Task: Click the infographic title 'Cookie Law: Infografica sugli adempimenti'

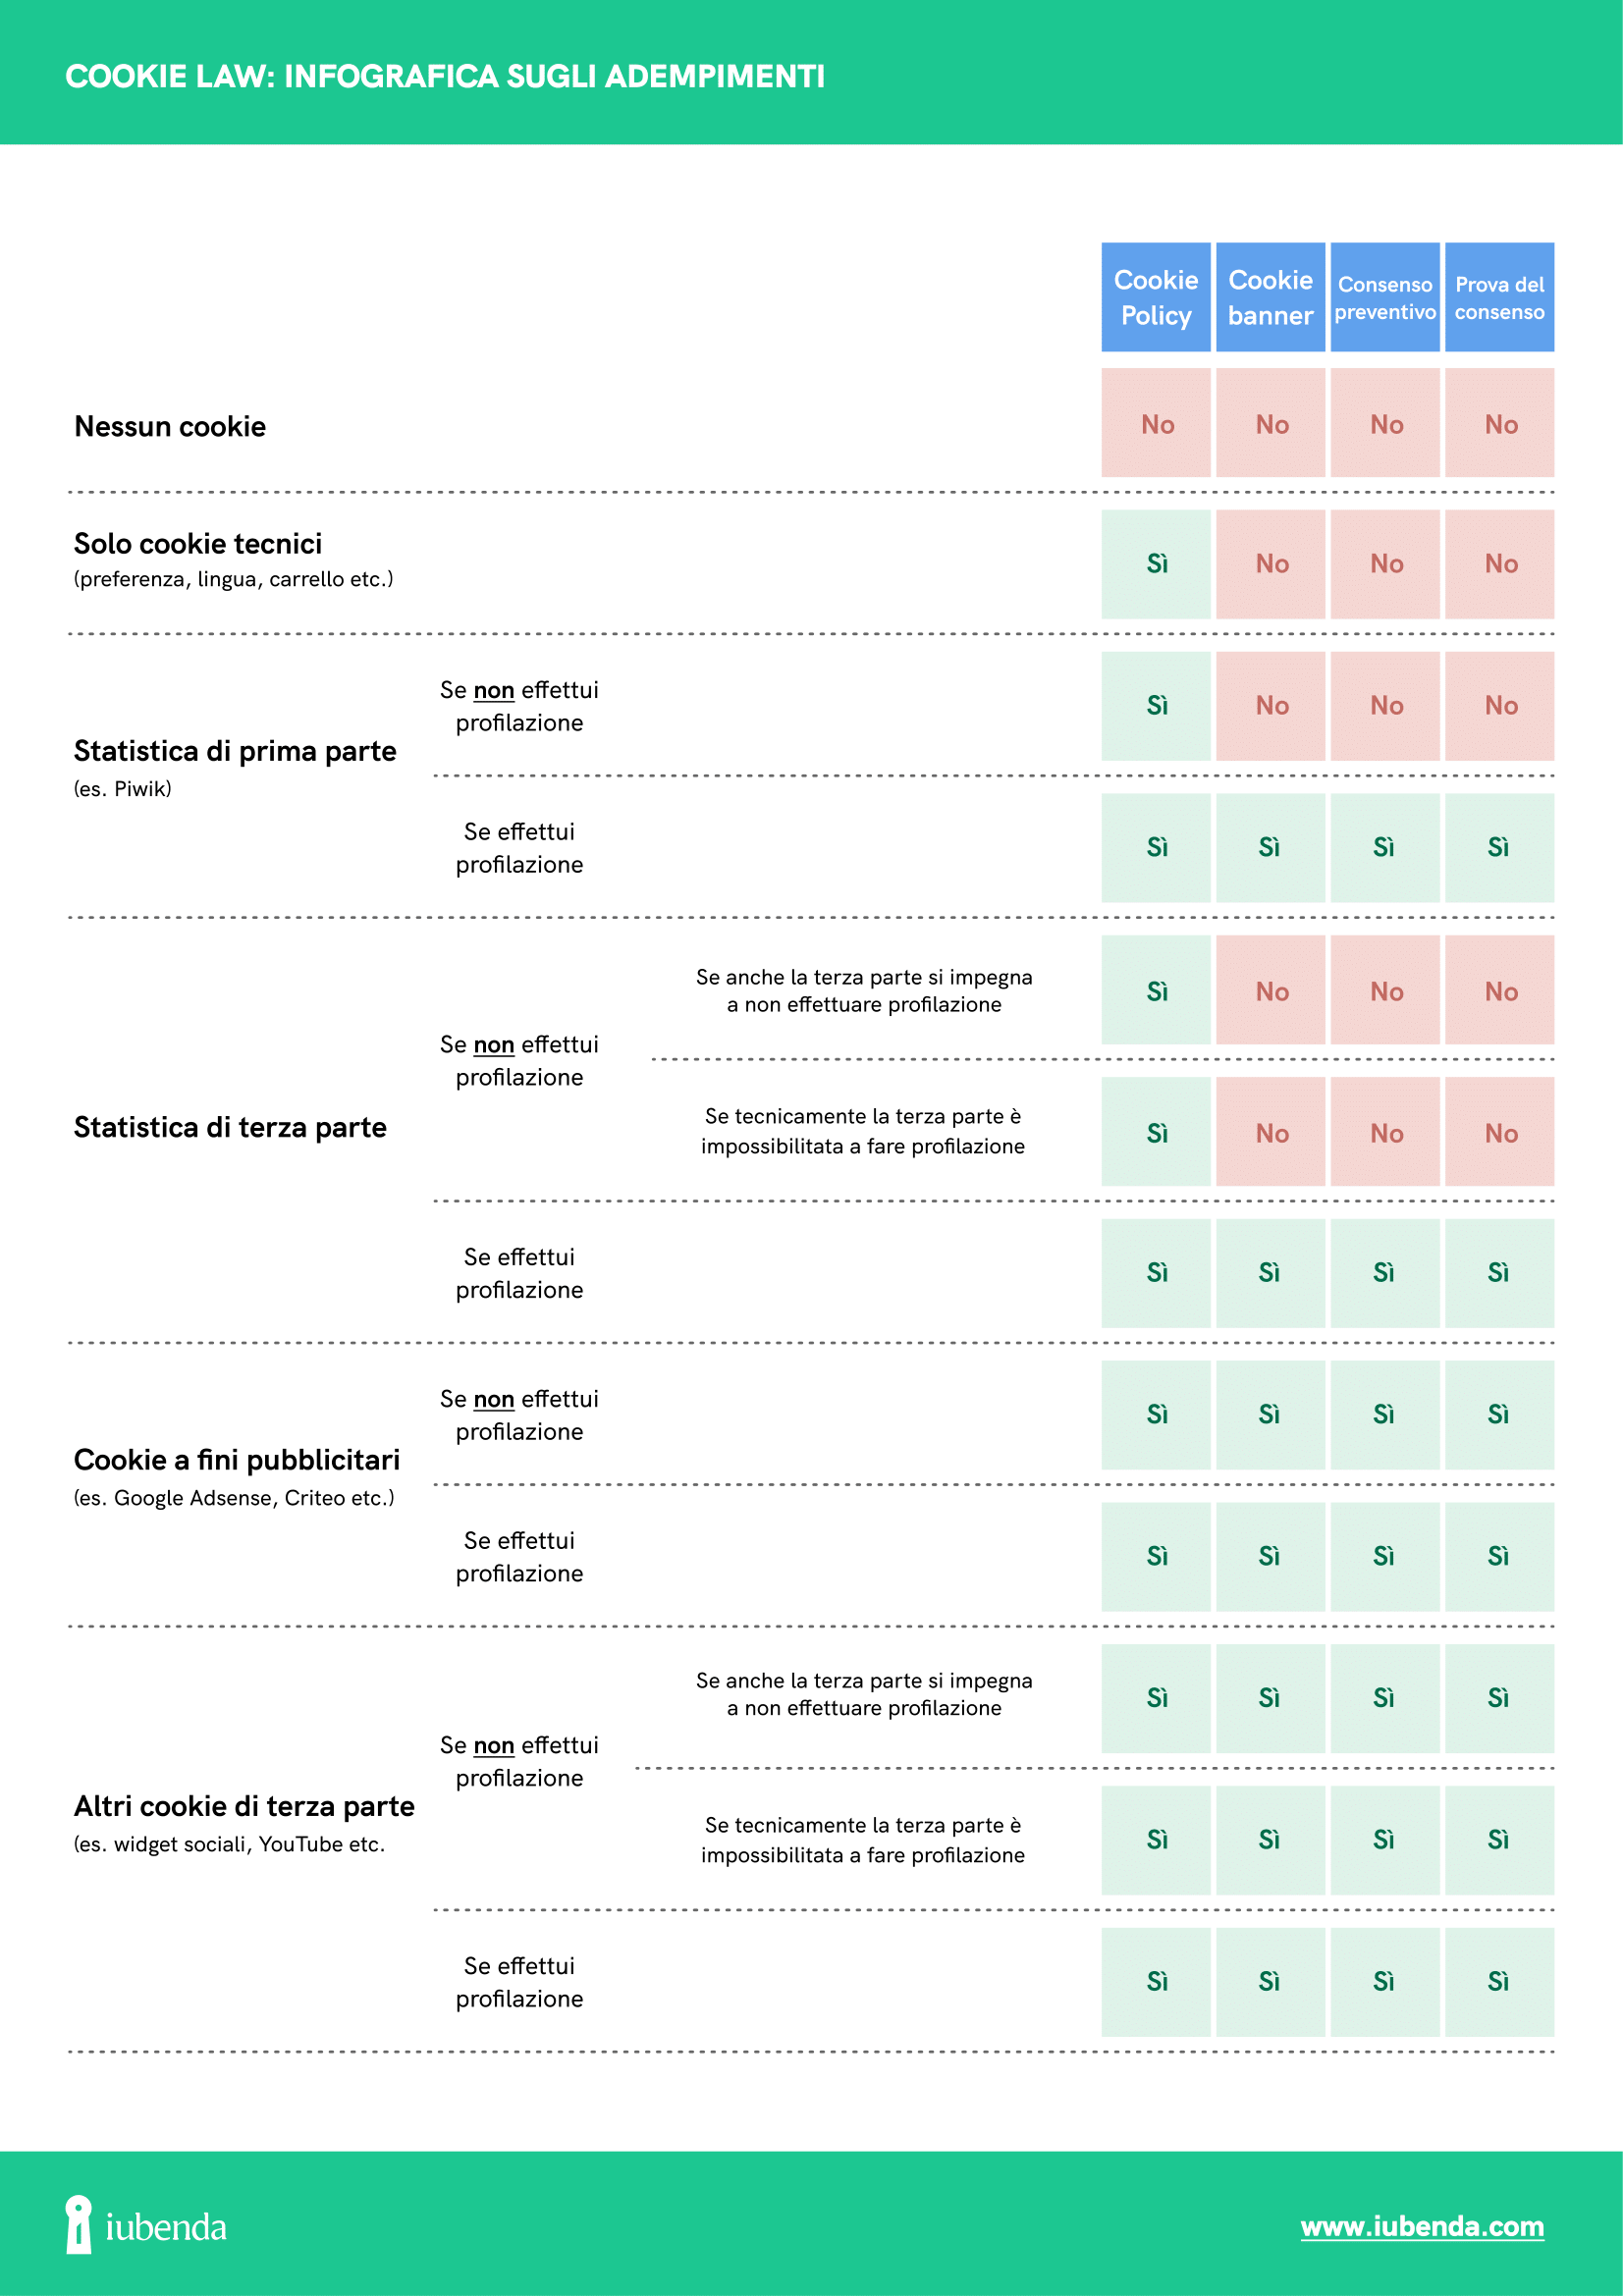Action: [x=445, y=76]
